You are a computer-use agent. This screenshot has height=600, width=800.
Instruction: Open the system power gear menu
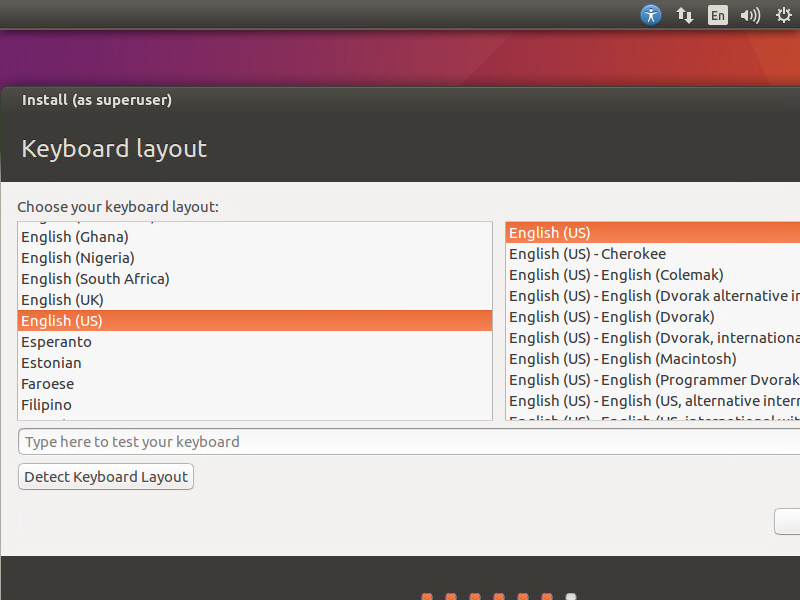[784, 15]
